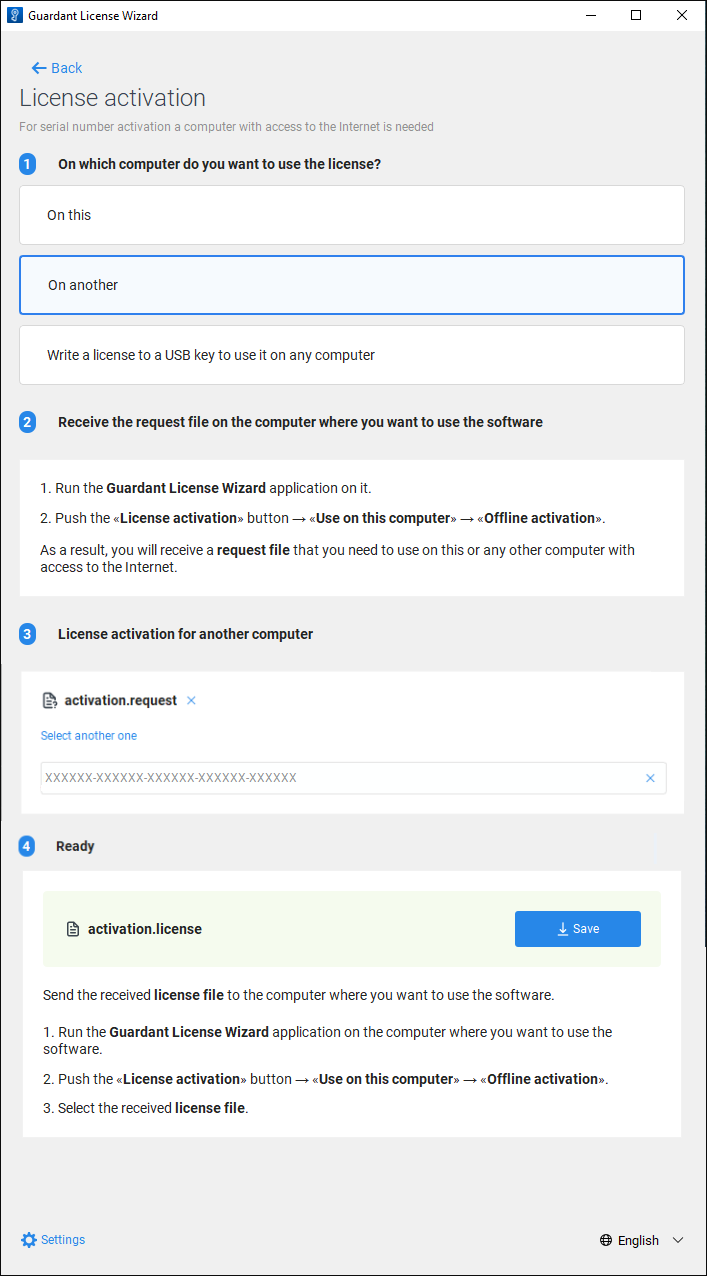
Task: Click the Back arrow icon
Action: pyautogui.click(x=39, y=68)
